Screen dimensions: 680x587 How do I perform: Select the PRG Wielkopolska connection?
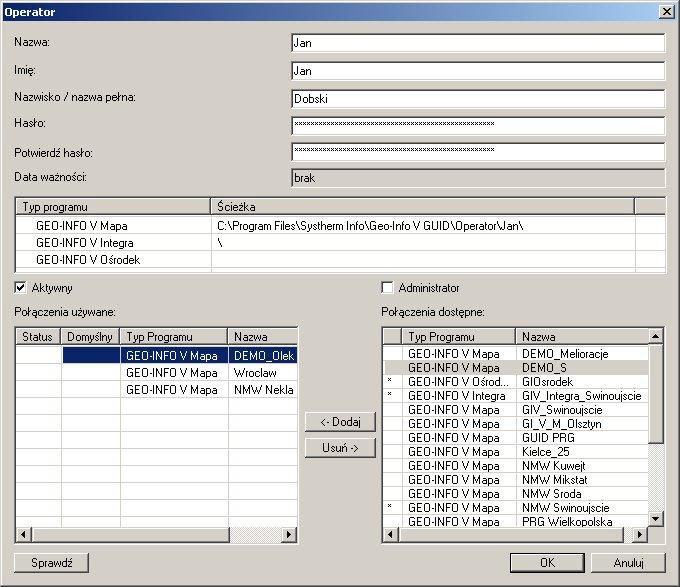pos(516,522)
